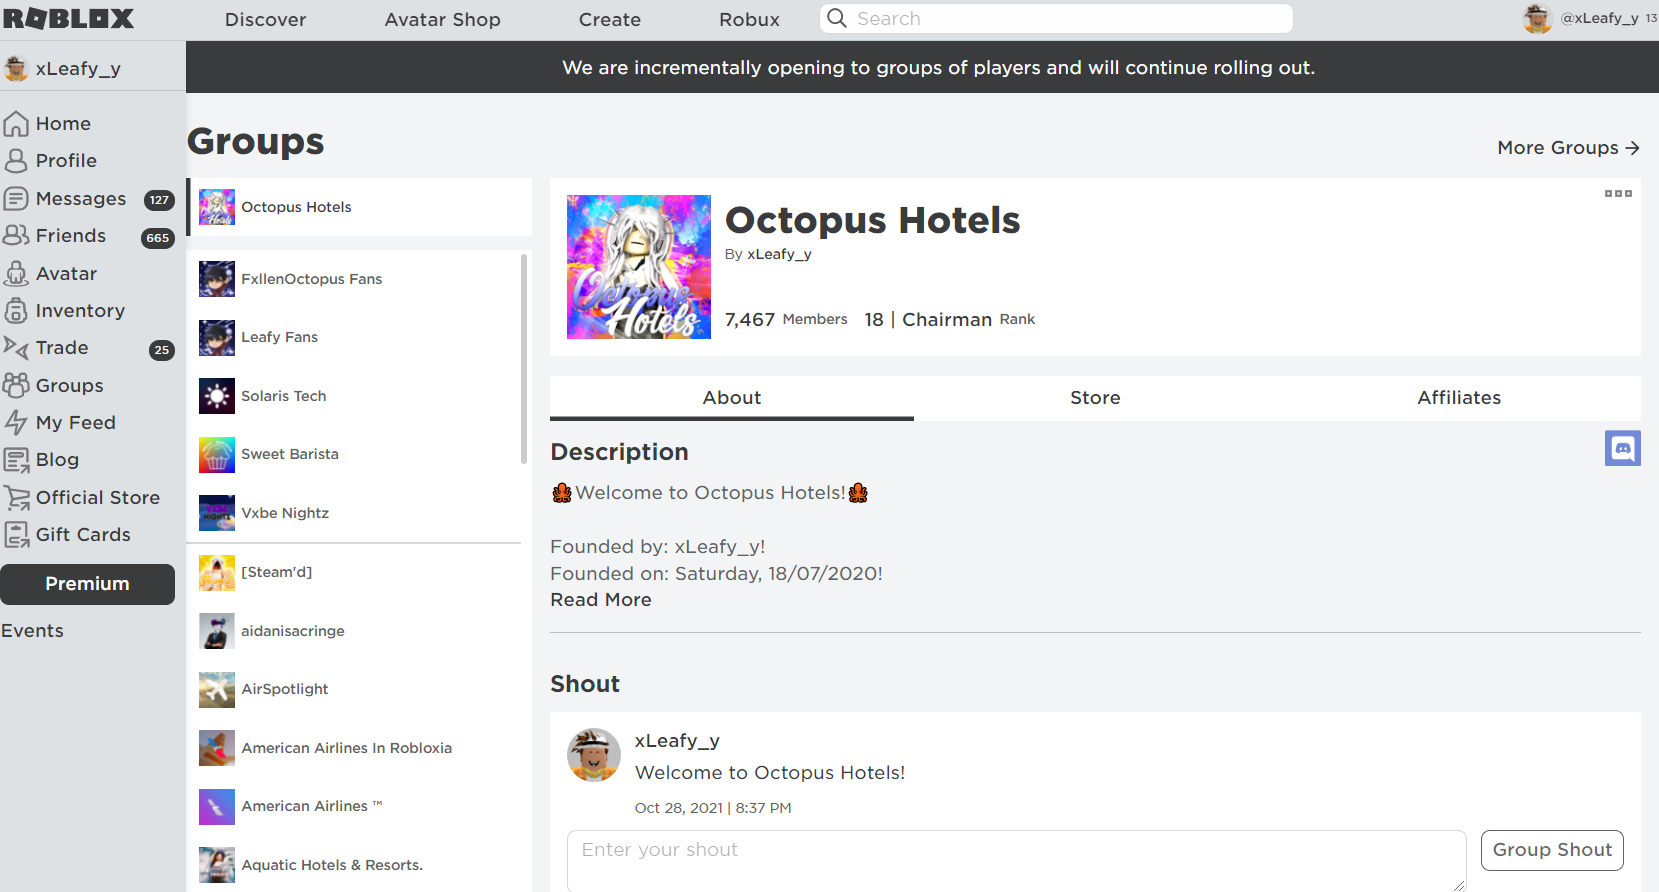This screenshot has width=1659, height=892.
Task: Click the 25 Trade badge
Action: click(x=162, y=350)
